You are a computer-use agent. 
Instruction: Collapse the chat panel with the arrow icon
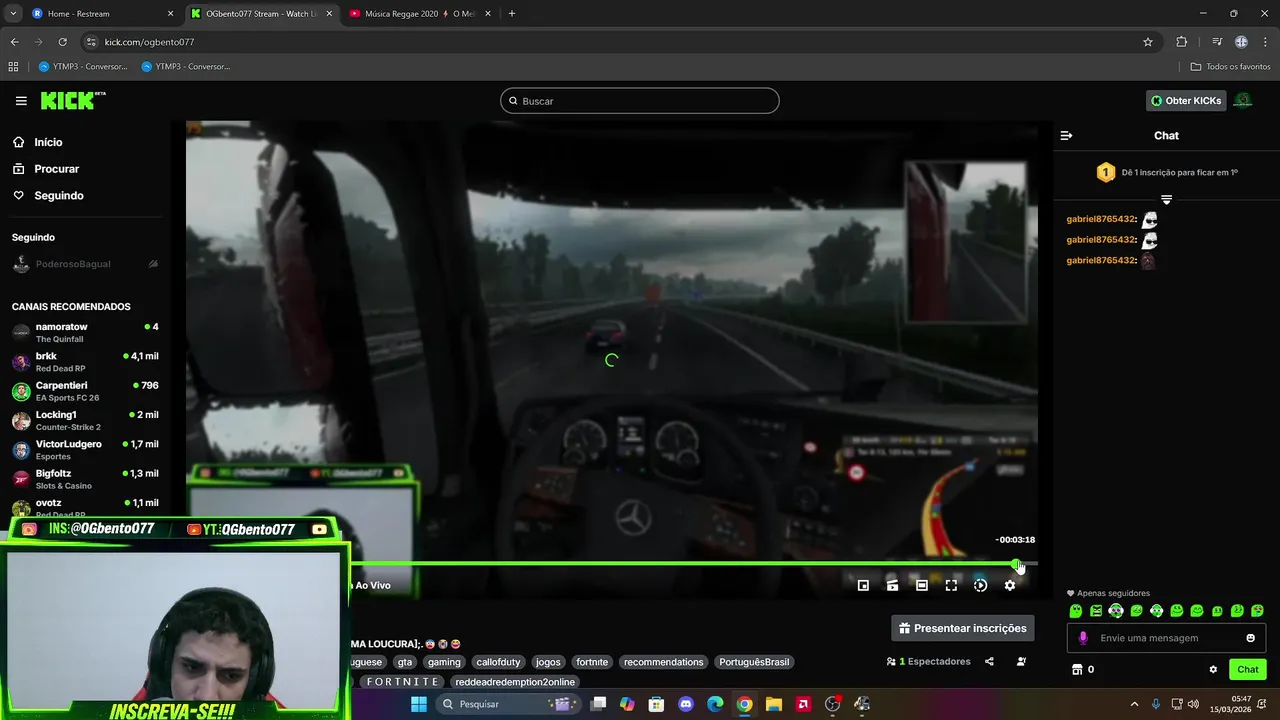pyautogui.click(x=1066, y=136)
